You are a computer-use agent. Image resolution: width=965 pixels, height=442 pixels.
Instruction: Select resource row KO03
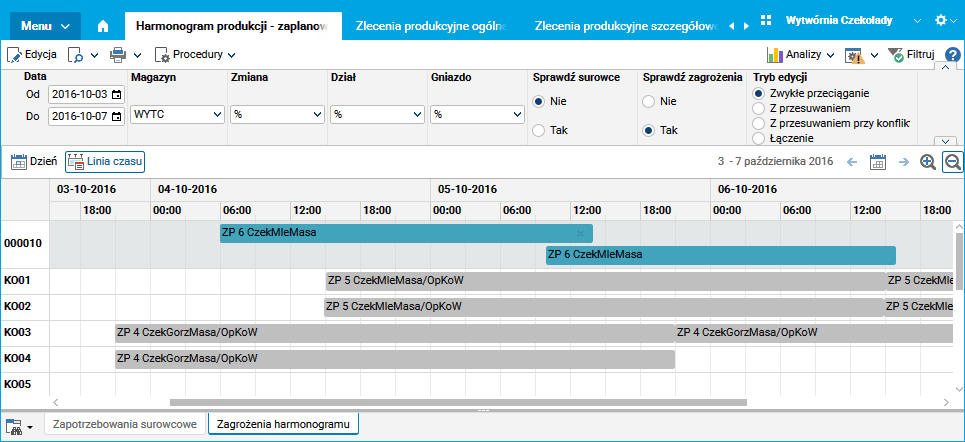click(x=25, y=333)
